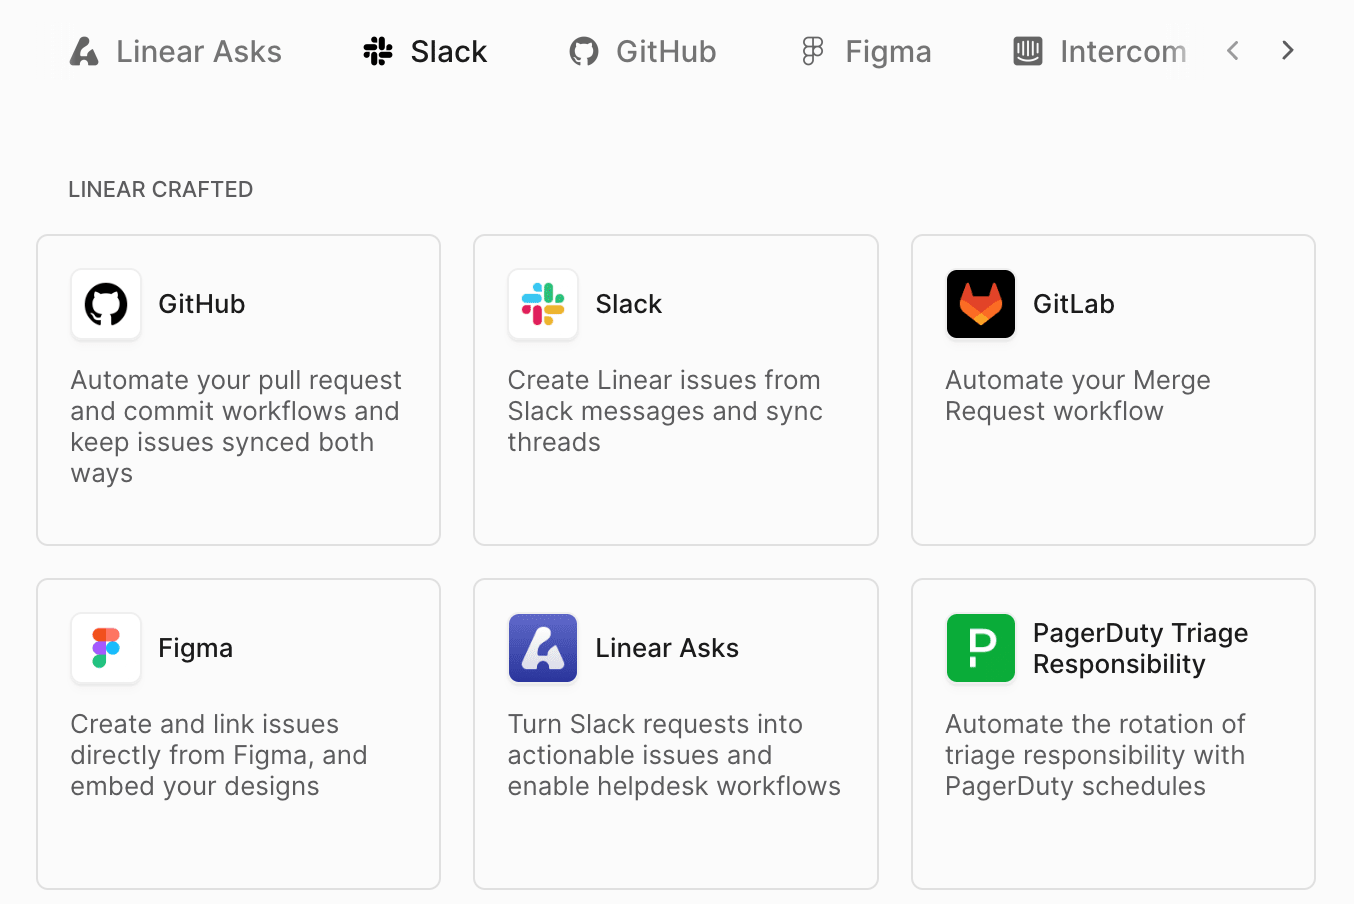Open the GitHub integration card title
Viewport: 1354px width, 904px height.
pyautogui.click(x=202, y=304)
